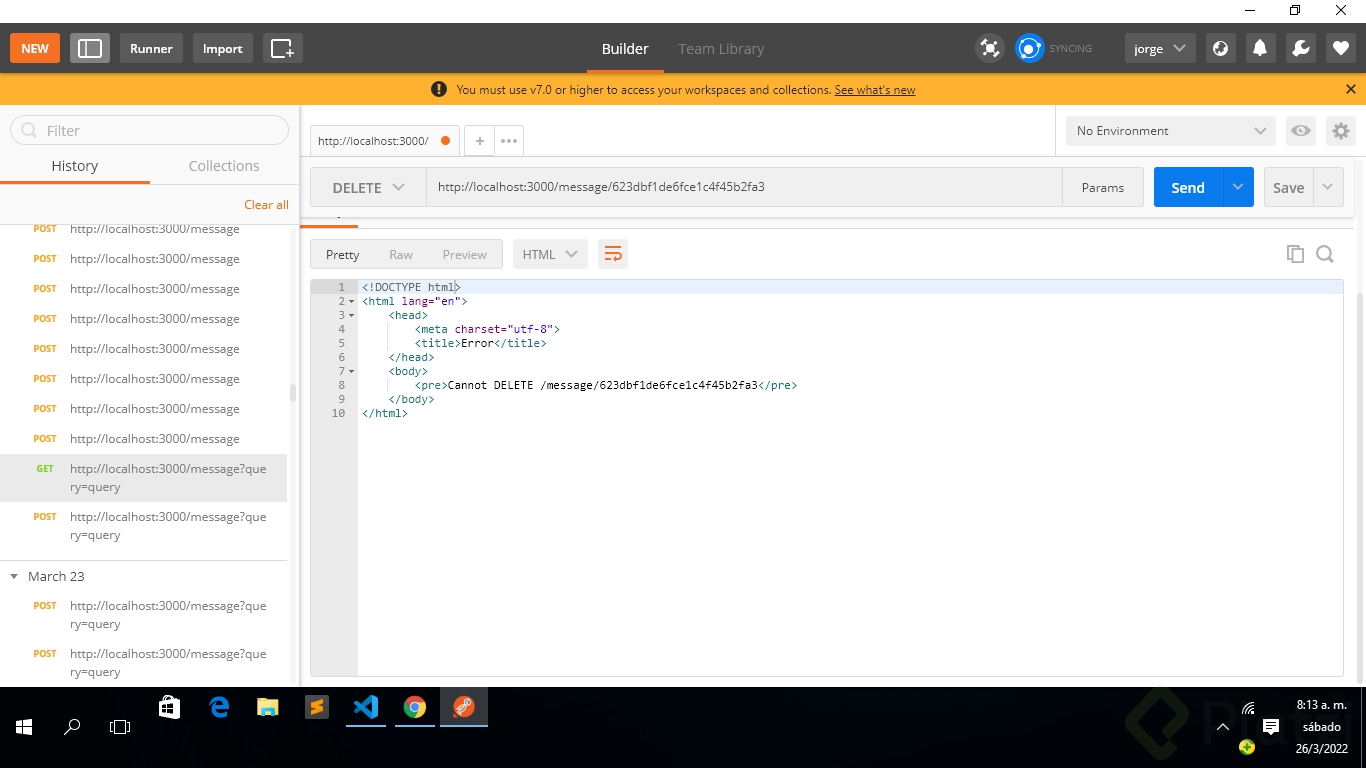Open Visual Studio Code in taskbar
The width and height of the screenshot is (1366, 768).
[x=365, y=707]
